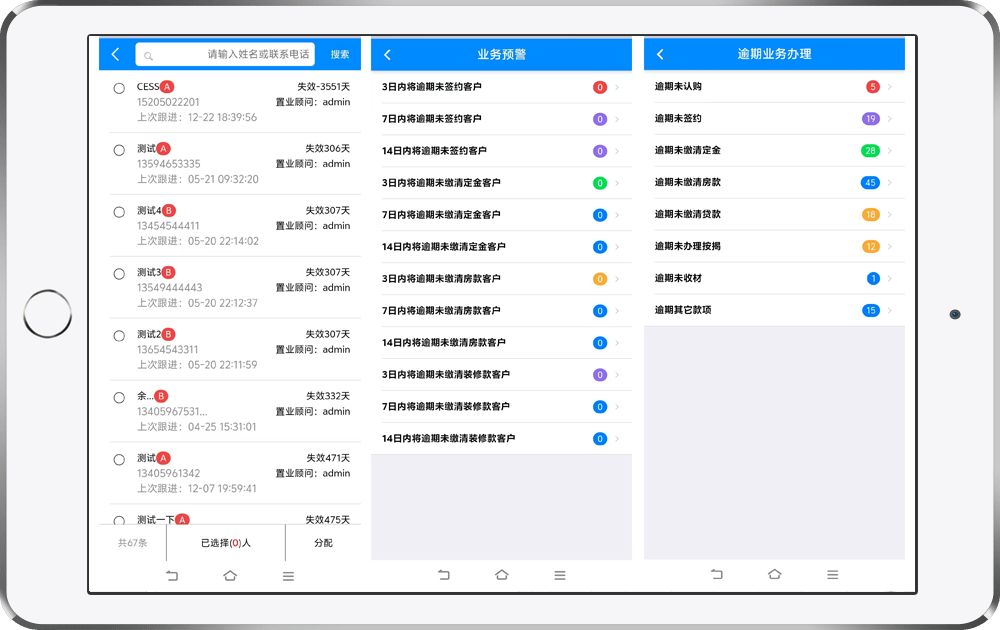Open 7日内将逾期未缴清装修款客户 entry
Screen dimensions: 1000x630
tap(501, 406)
